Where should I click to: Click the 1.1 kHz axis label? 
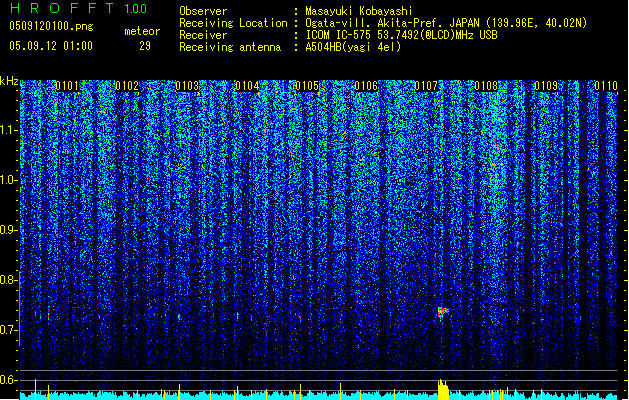[9, 130]
